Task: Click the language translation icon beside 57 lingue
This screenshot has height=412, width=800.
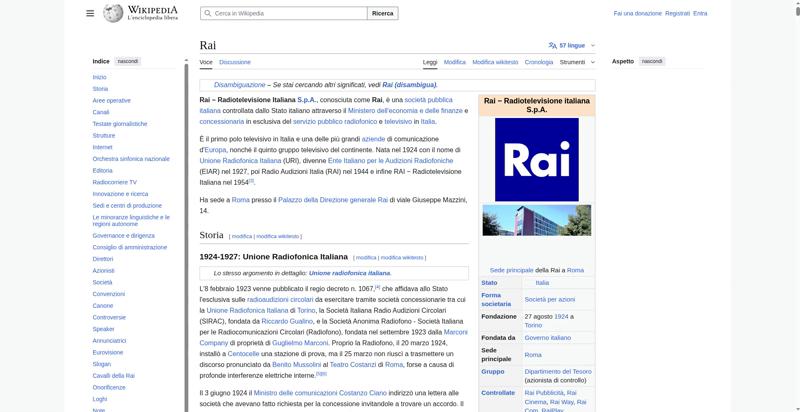Action: [553, 46]
